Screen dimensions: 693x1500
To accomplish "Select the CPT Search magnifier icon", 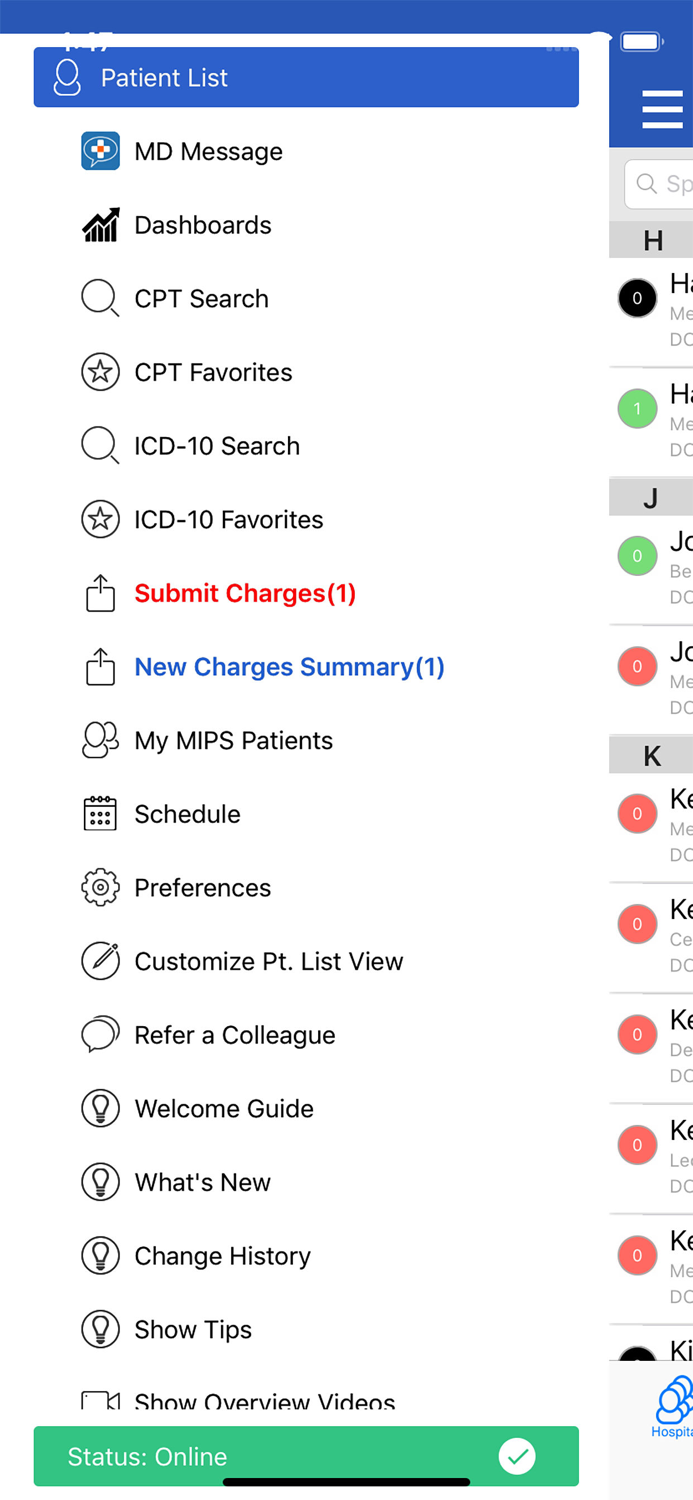I will tap(100, 298).
